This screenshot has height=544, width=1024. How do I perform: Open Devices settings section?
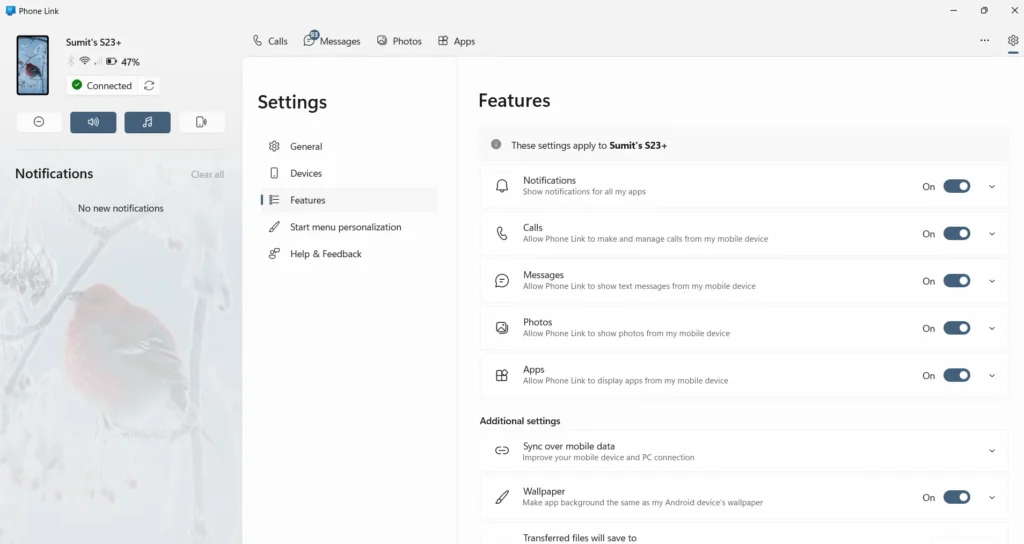[x=349, y=173]
